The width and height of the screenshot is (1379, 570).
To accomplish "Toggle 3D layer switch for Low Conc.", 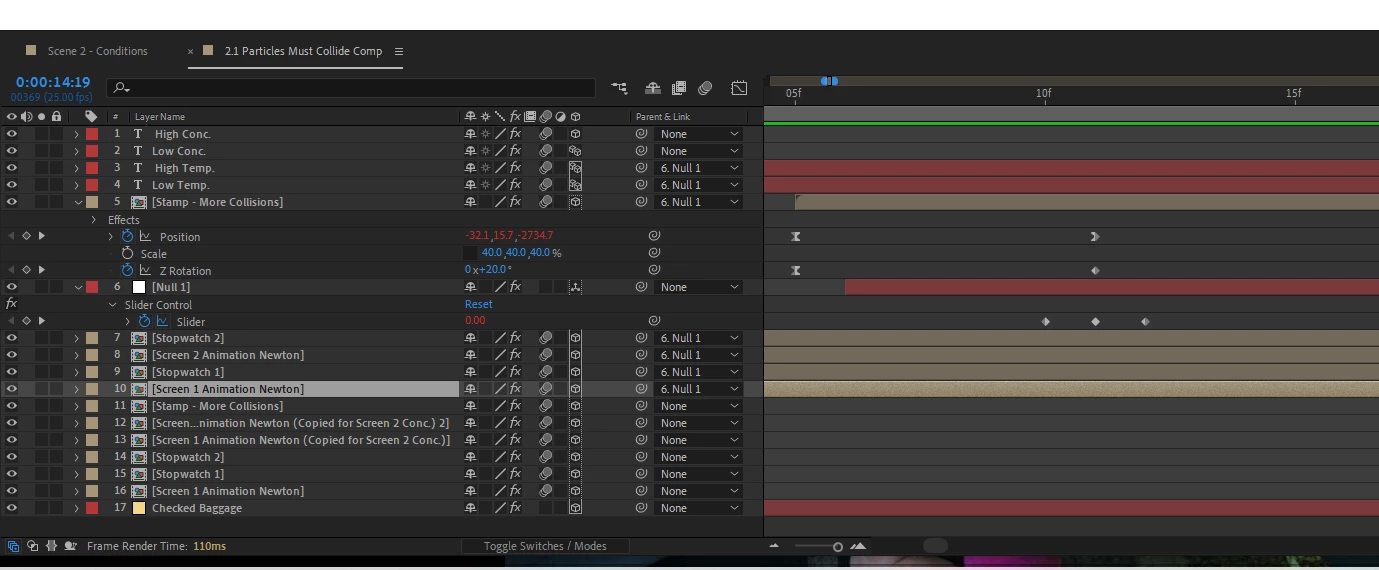I will pyautogui.click(x=575, y=151).
